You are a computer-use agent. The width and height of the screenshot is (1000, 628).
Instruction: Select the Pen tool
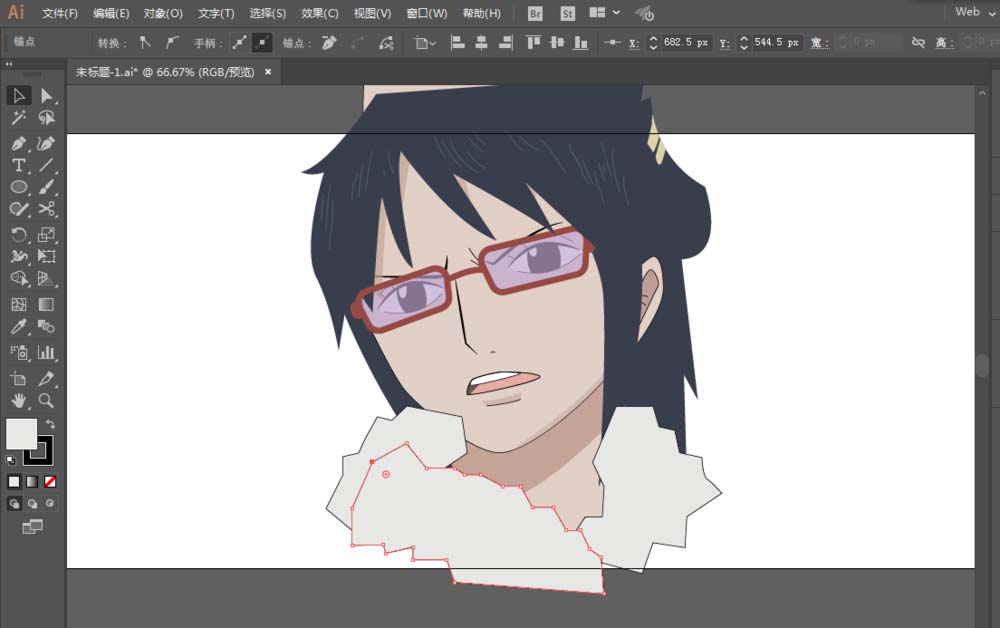click(19, 143)
